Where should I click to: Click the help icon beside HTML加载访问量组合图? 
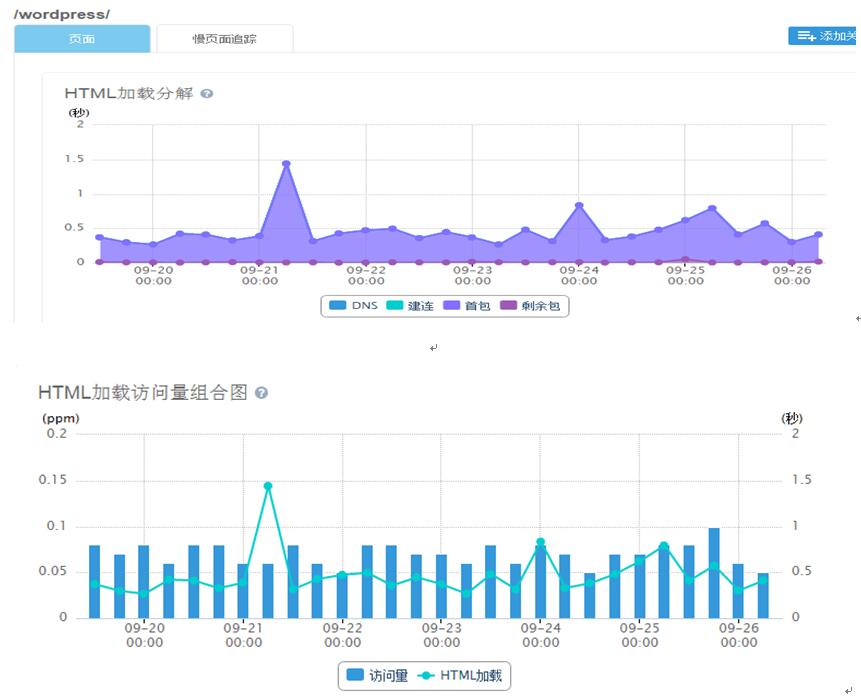tap(263, 394)
